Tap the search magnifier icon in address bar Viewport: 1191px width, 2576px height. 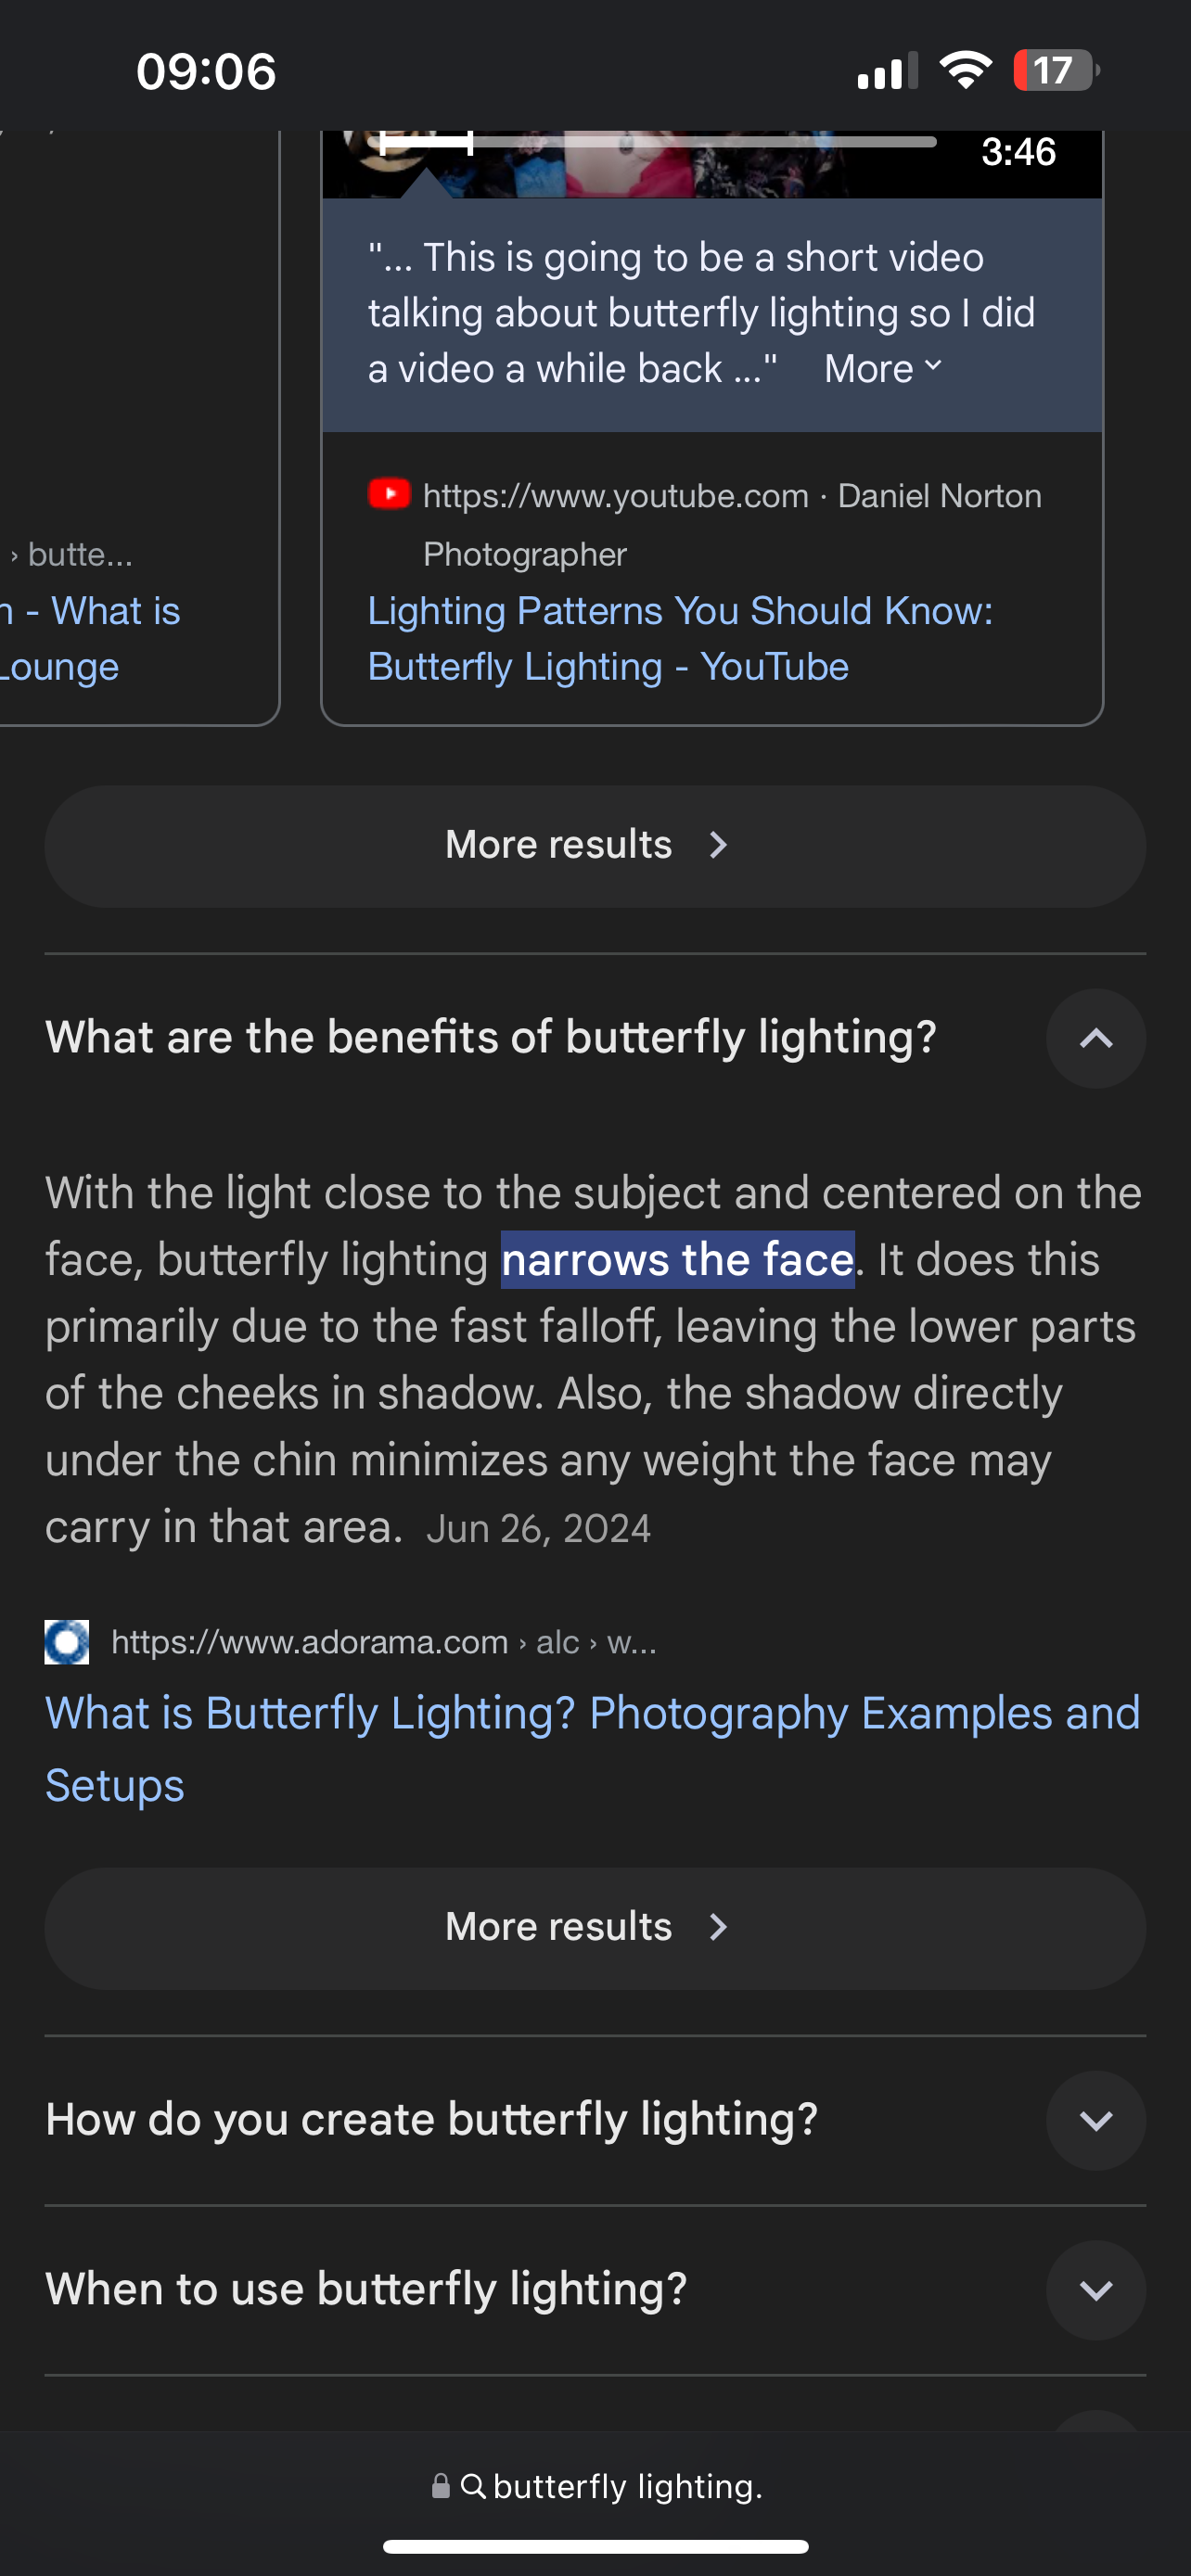pyautogui.click(x=473, y=2486)
